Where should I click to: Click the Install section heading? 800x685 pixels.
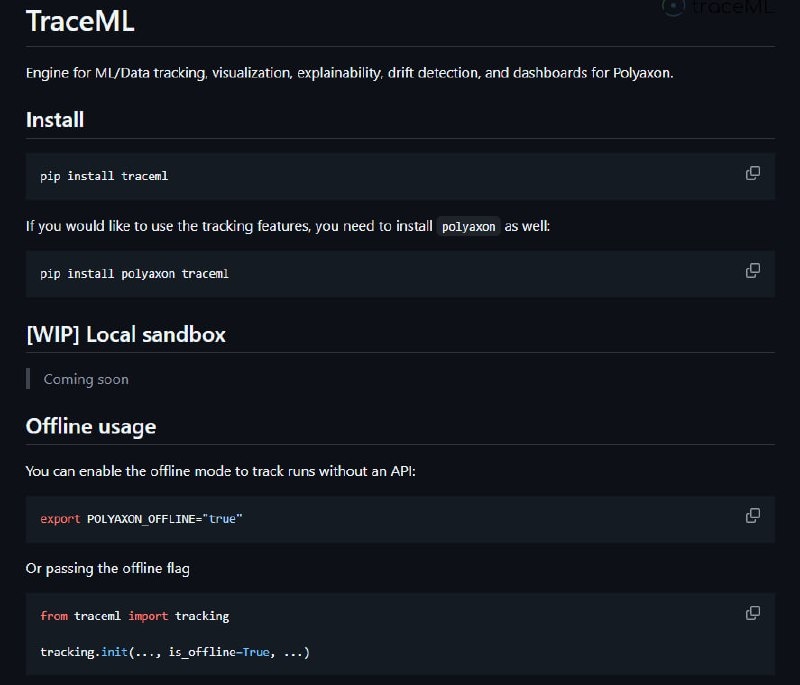tap(55, 120)
